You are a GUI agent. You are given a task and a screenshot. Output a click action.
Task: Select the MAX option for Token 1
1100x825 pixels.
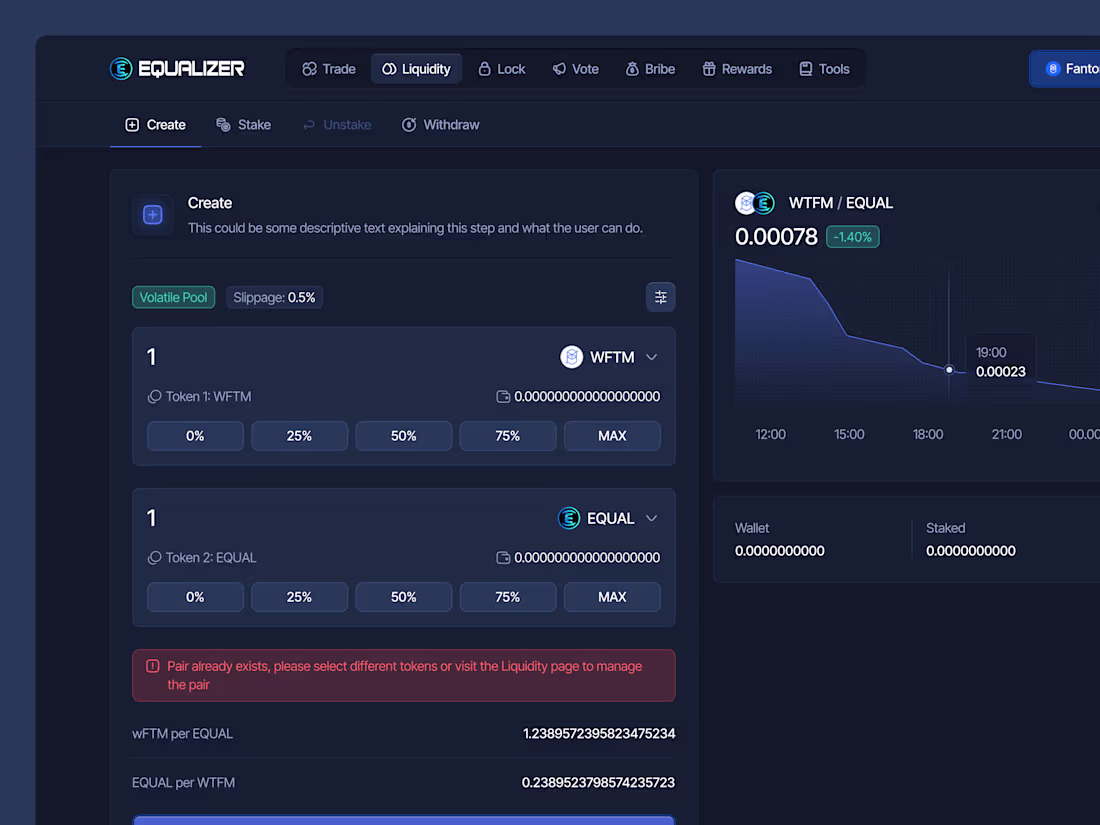tap(612, 435)
